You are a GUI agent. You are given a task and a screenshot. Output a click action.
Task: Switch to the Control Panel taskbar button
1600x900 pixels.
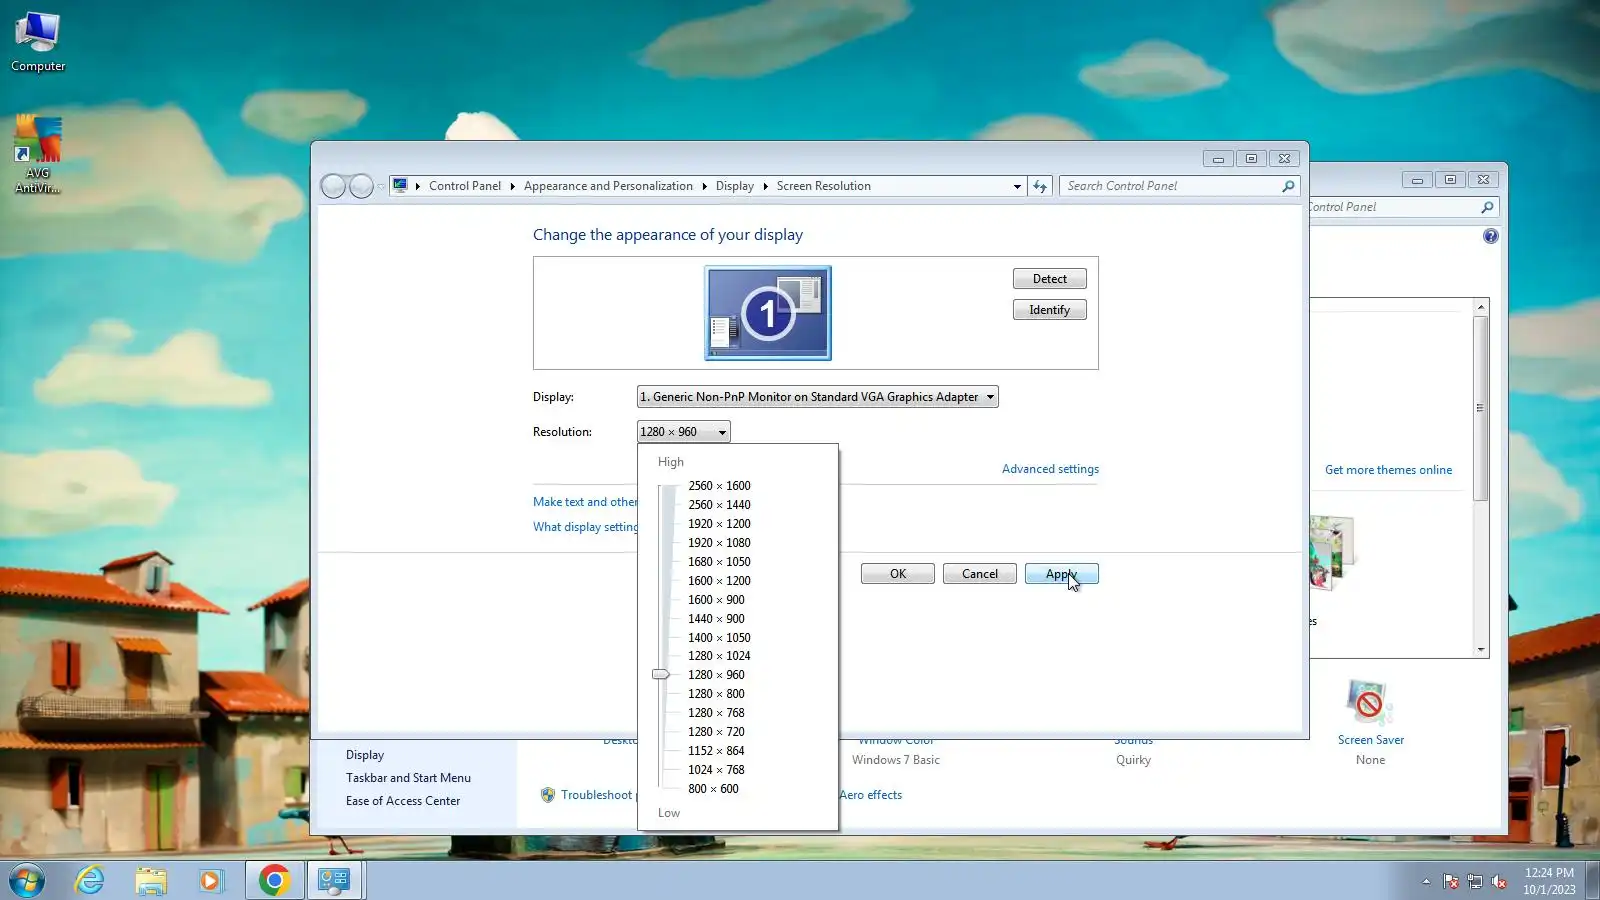pyautogui.click(x=334, y=880)
